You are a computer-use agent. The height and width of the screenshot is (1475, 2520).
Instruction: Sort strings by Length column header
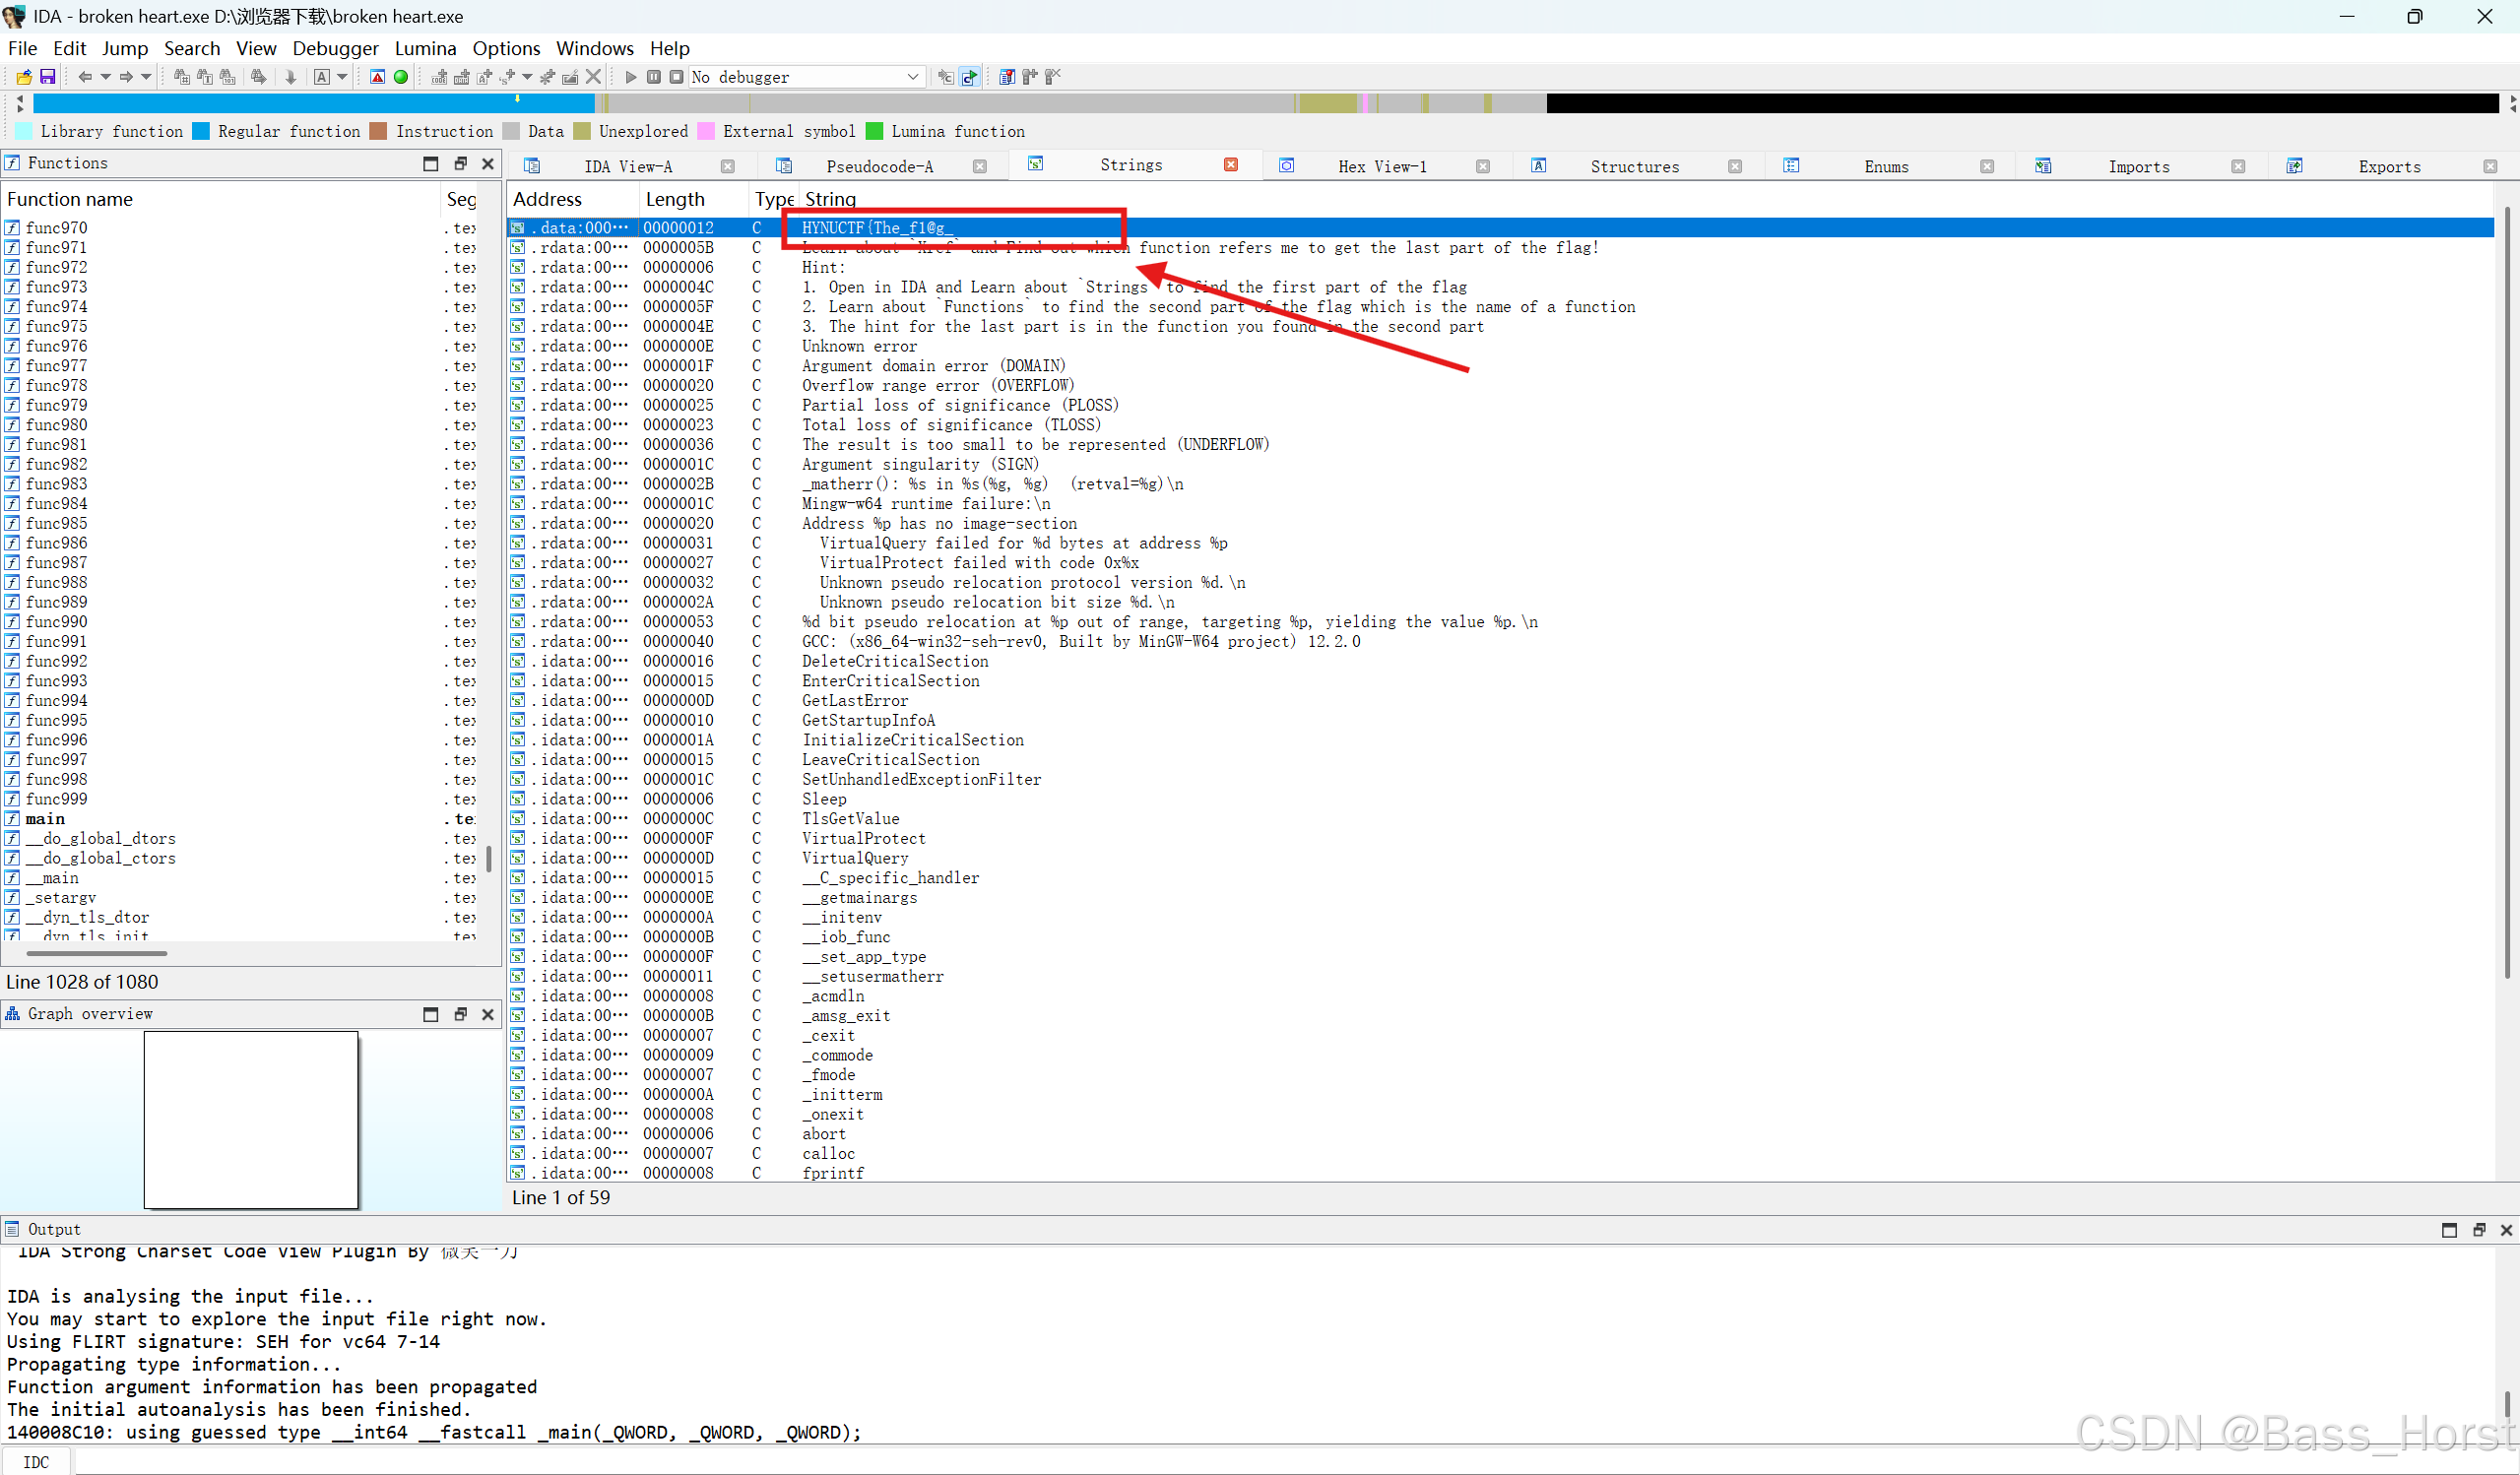coord(675,199)
